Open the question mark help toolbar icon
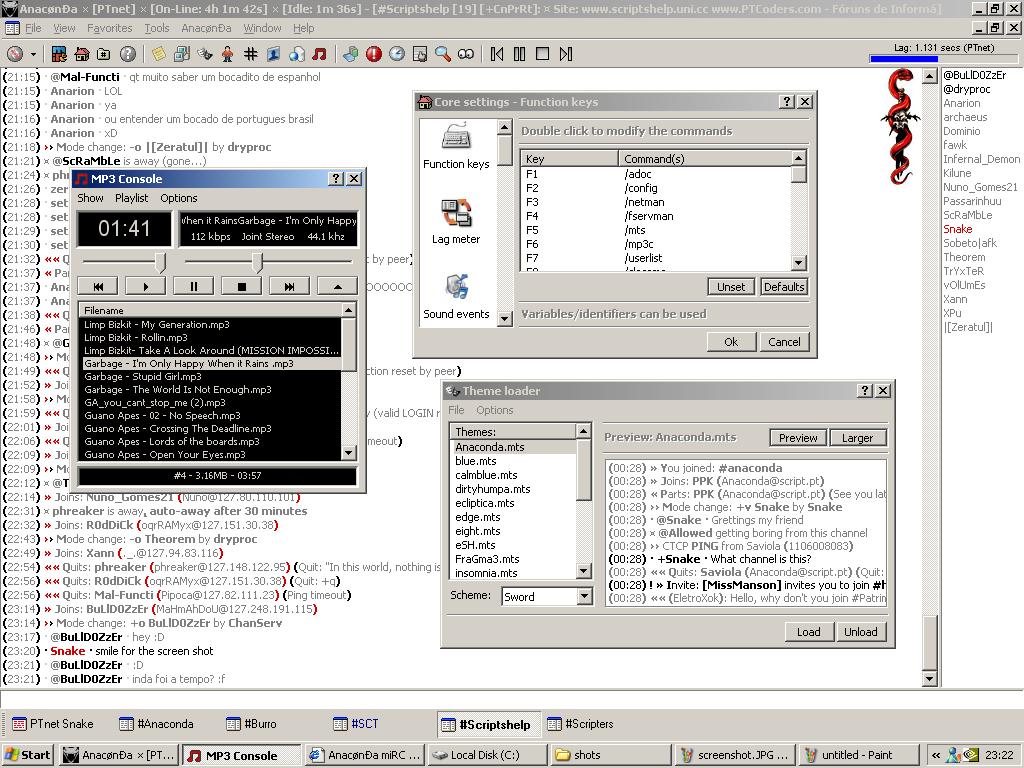Viewport: 1024px width, 768px height. (128, 54)
